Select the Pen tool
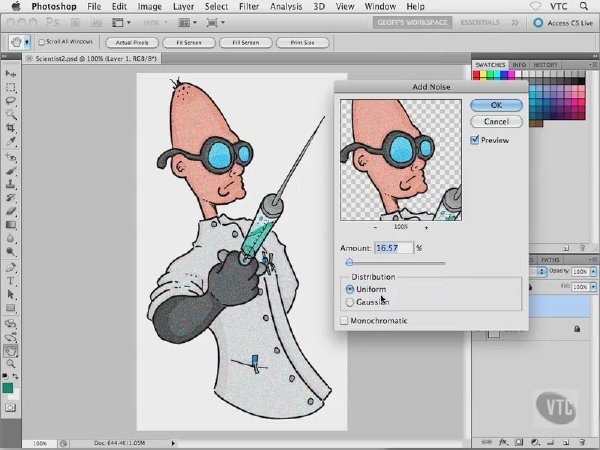The width and height of the screenshot is (600, 450). (x=10, y=267)
